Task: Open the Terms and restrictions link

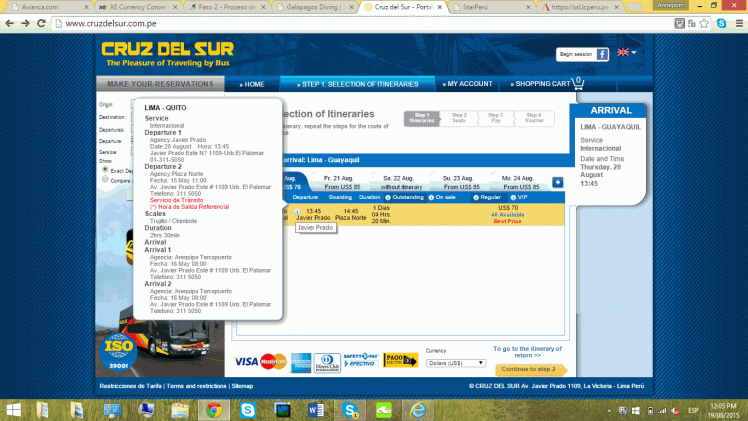Action: click(x=196, y=386)
